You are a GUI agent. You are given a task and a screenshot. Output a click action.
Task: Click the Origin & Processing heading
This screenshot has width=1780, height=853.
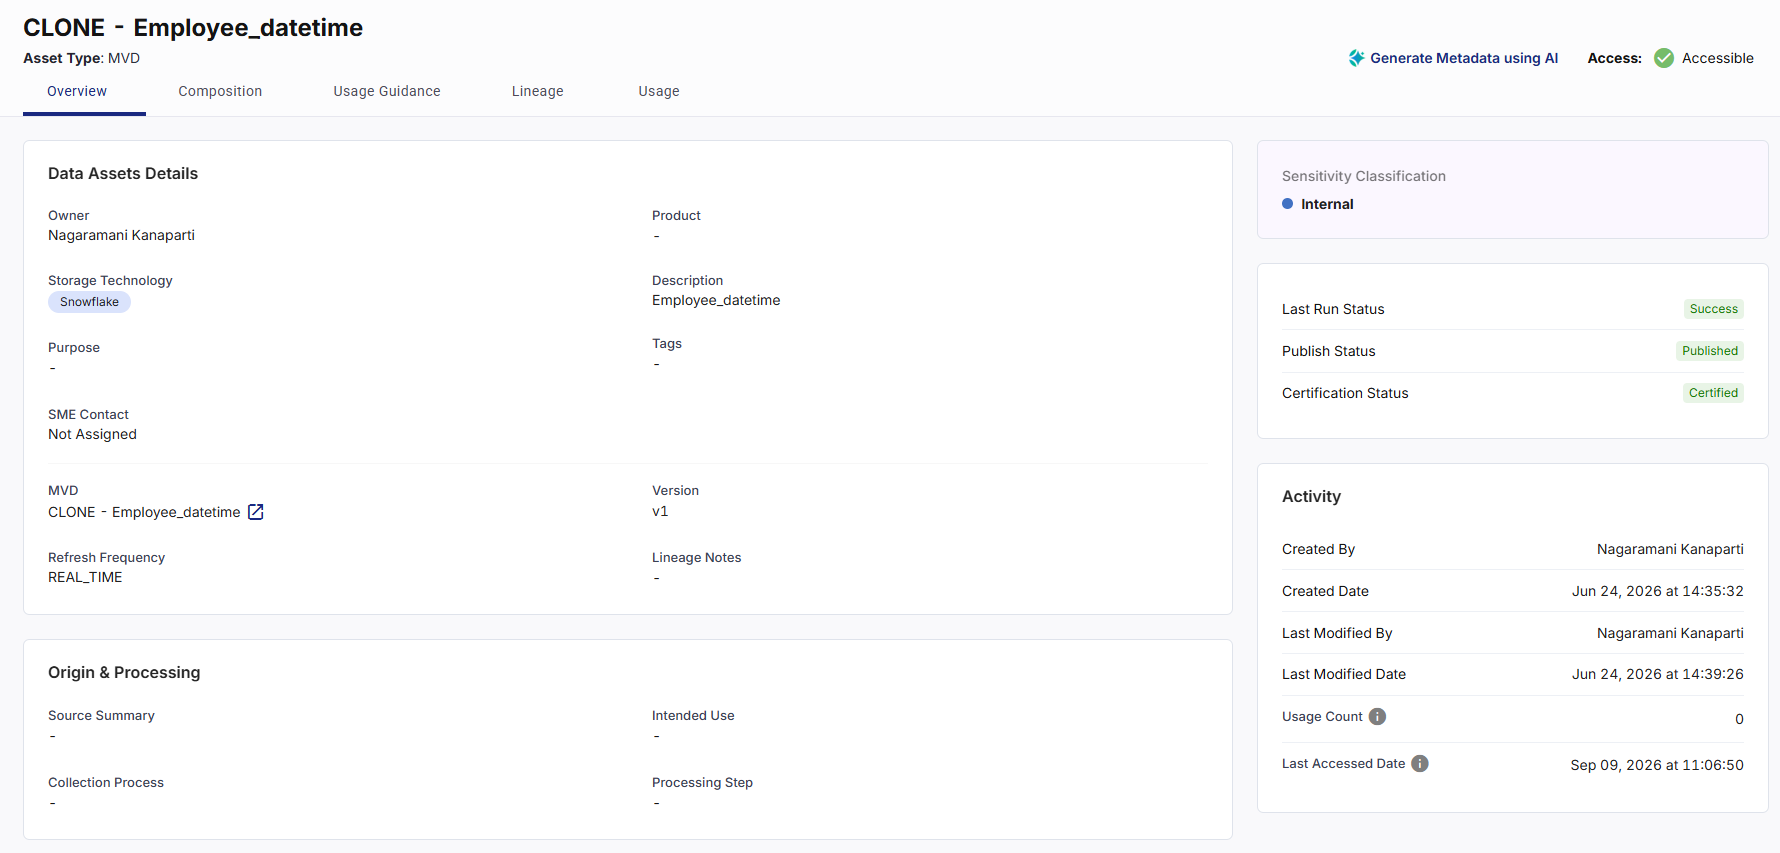tap(124, 672)
